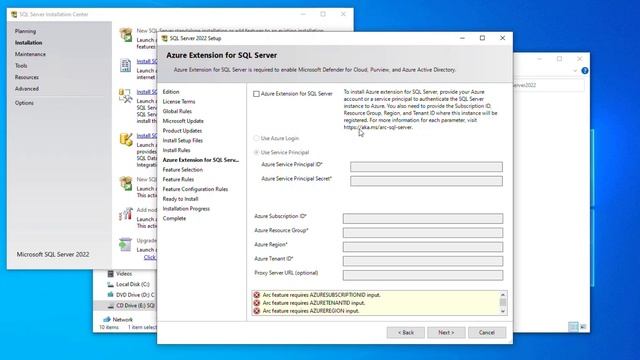The width and height of the screenshot is (640, 360).
Task: Click Azure Service Principal ID field
Action: pos(426,167)
